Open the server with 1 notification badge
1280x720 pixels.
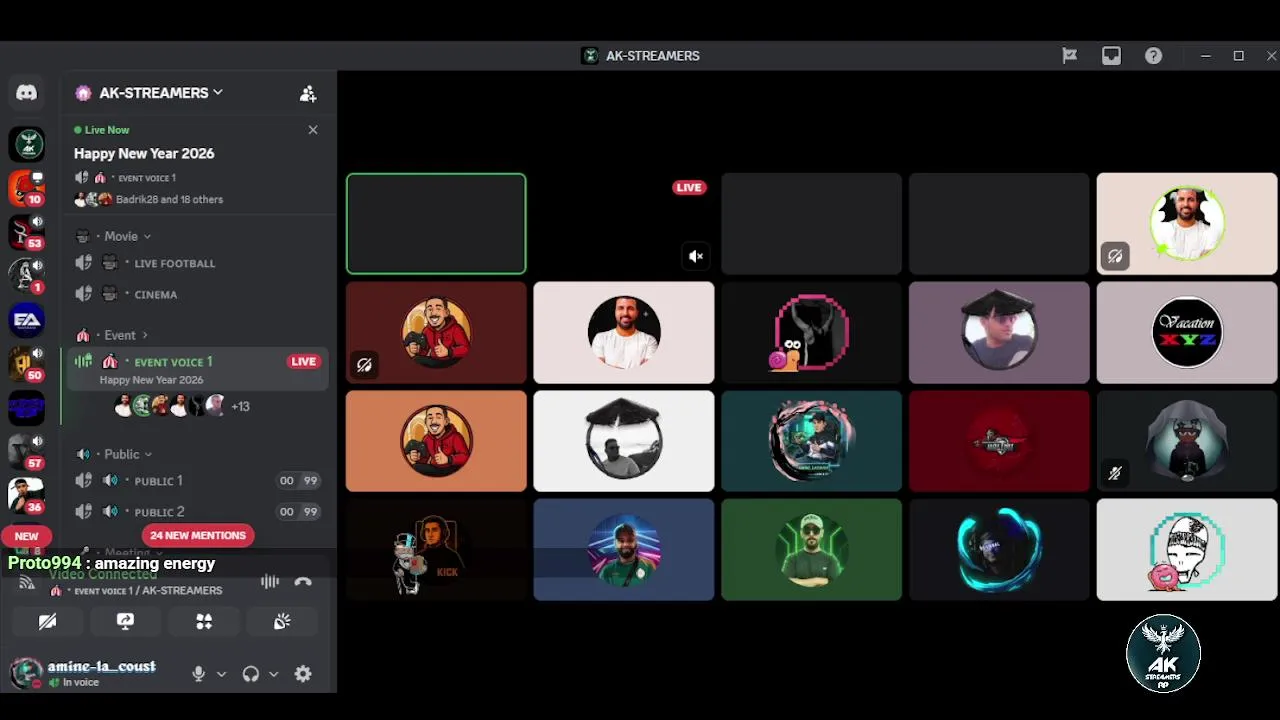tap(27, 276)
